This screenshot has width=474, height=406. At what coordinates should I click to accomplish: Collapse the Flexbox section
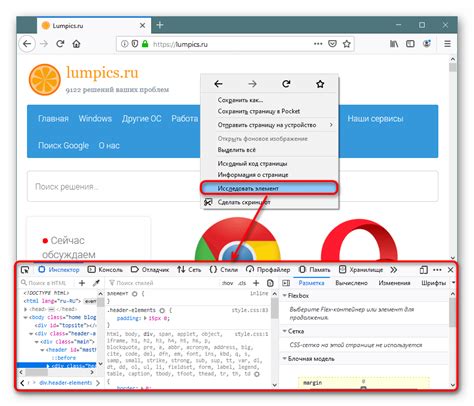[x=285, y=296]
